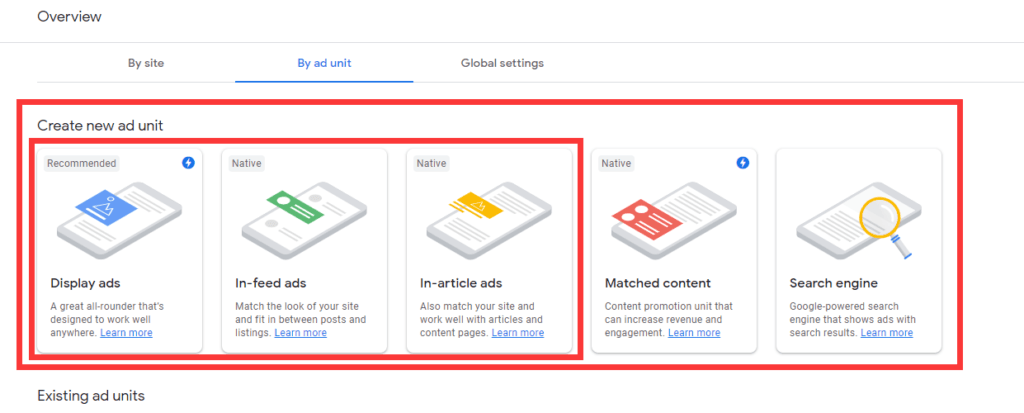The height and width of the screenshot is (413, 1024).
Task: Click the blue Display ads phone illustration
Action: 120,219
